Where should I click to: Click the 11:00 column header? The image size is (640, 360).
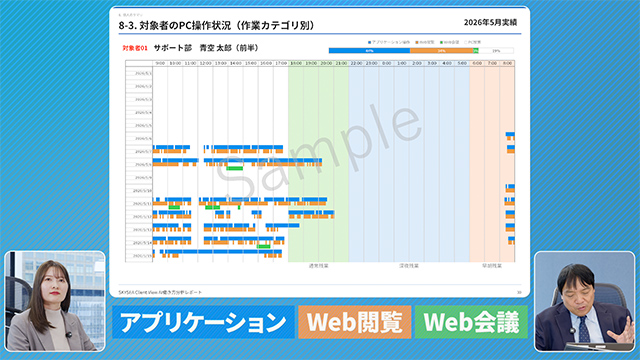tap(190, 63)
